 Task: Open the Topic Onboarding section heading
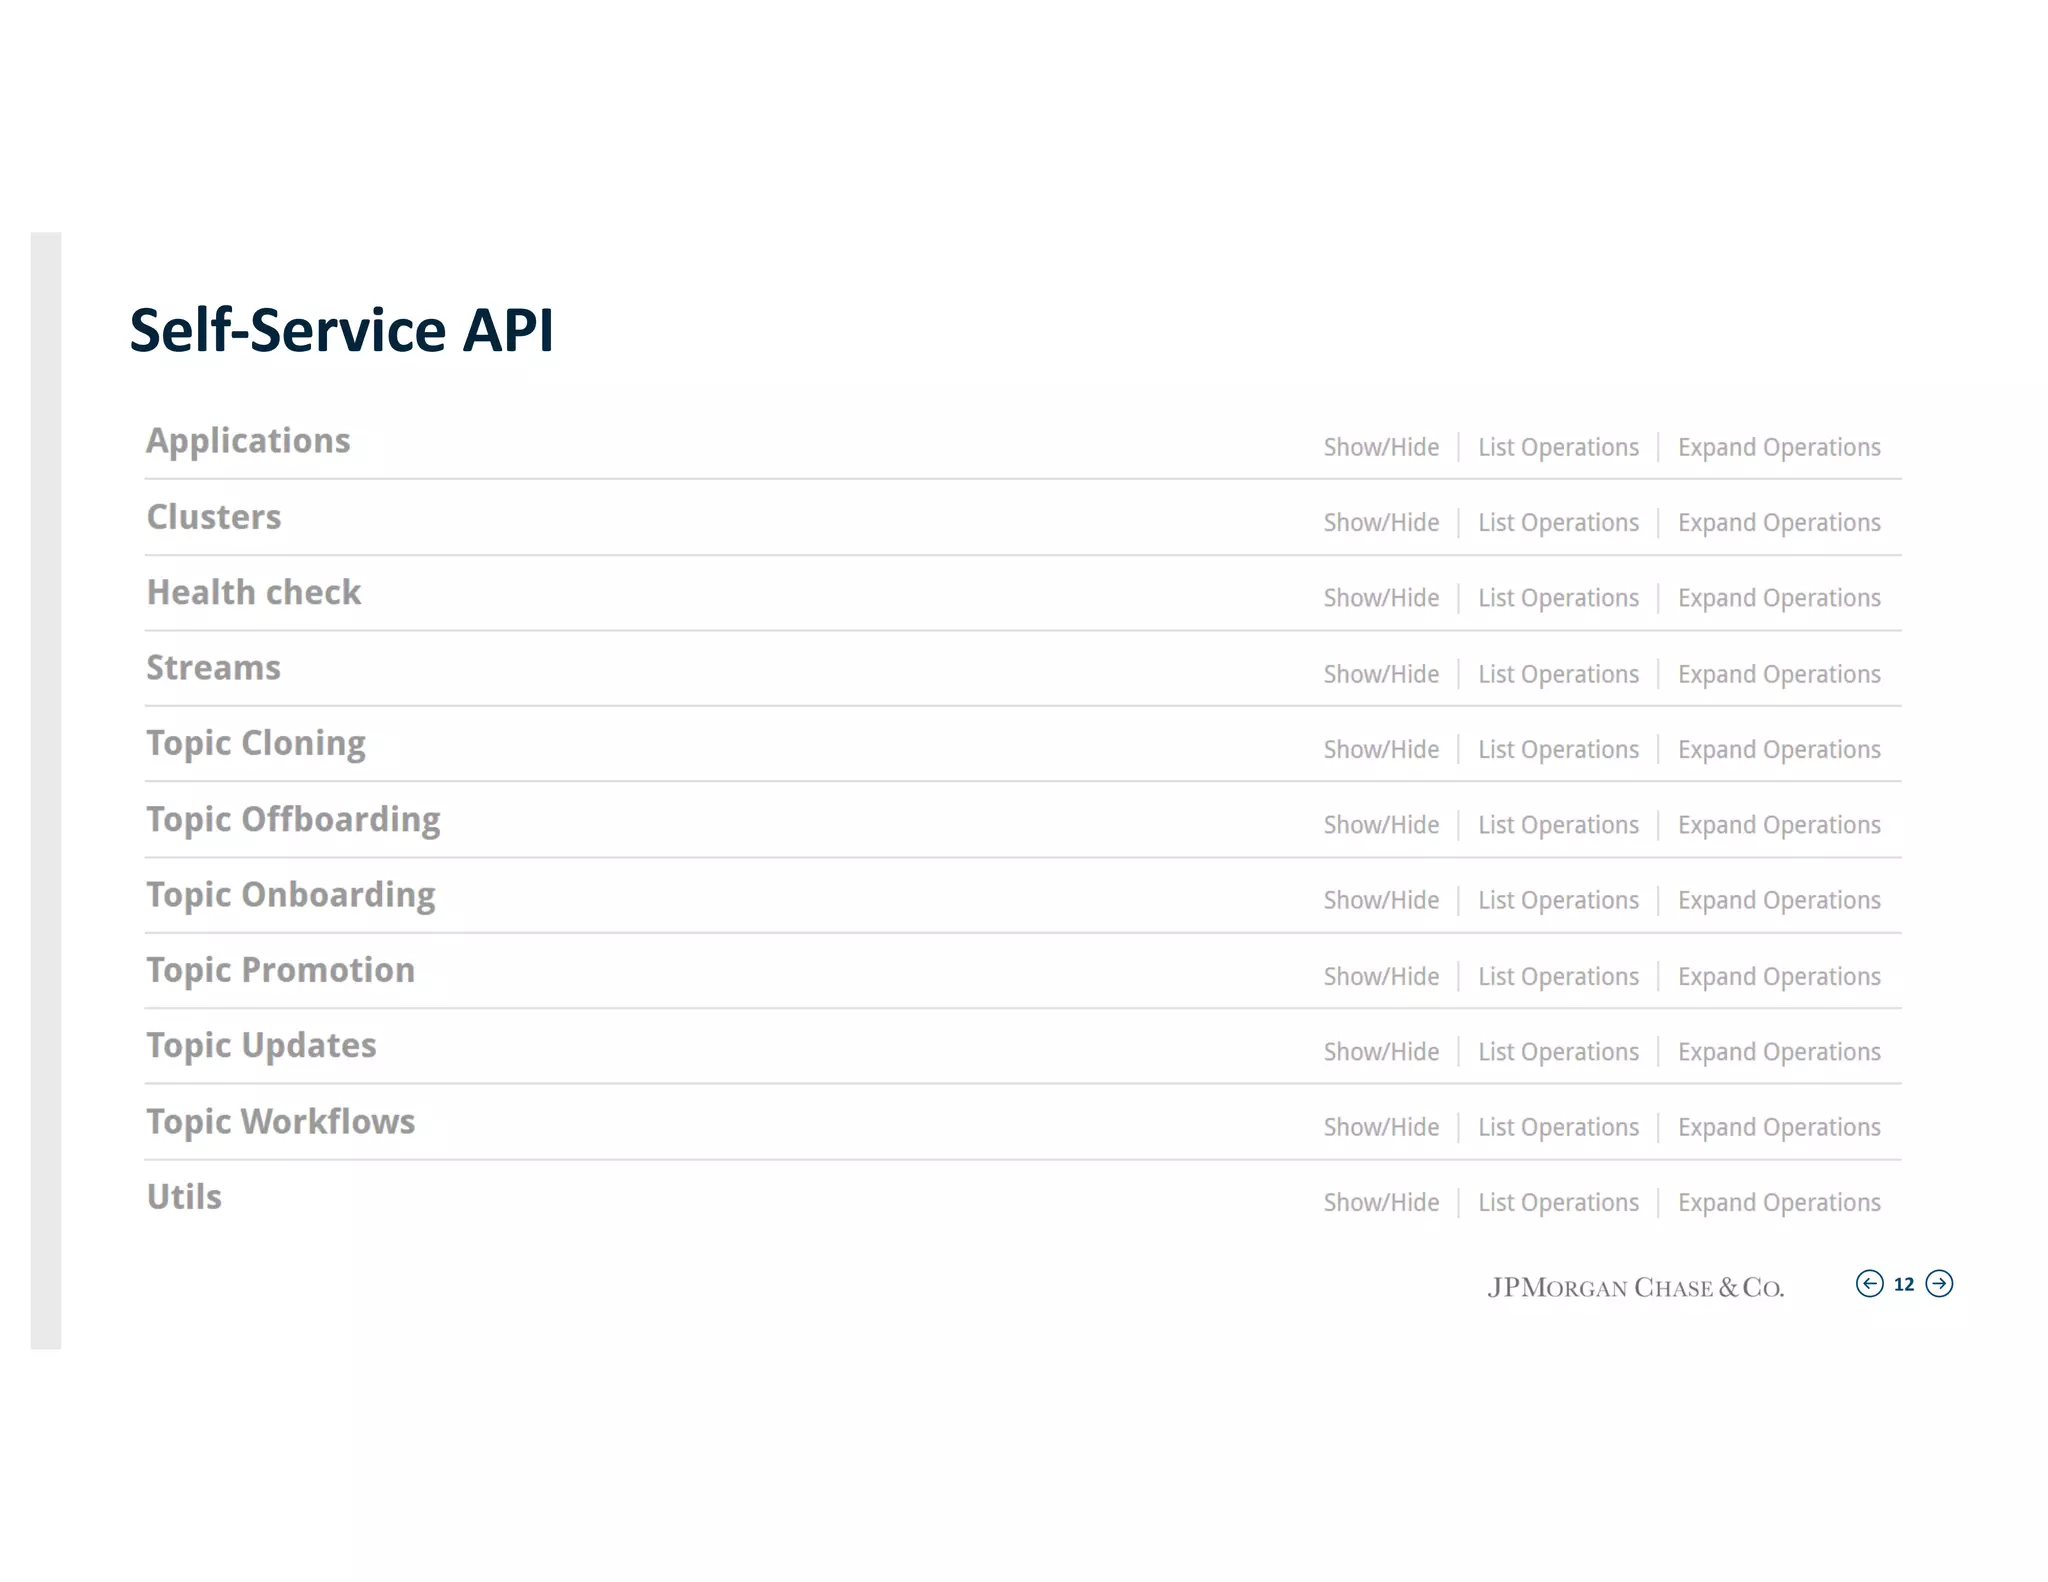point(291,895)
